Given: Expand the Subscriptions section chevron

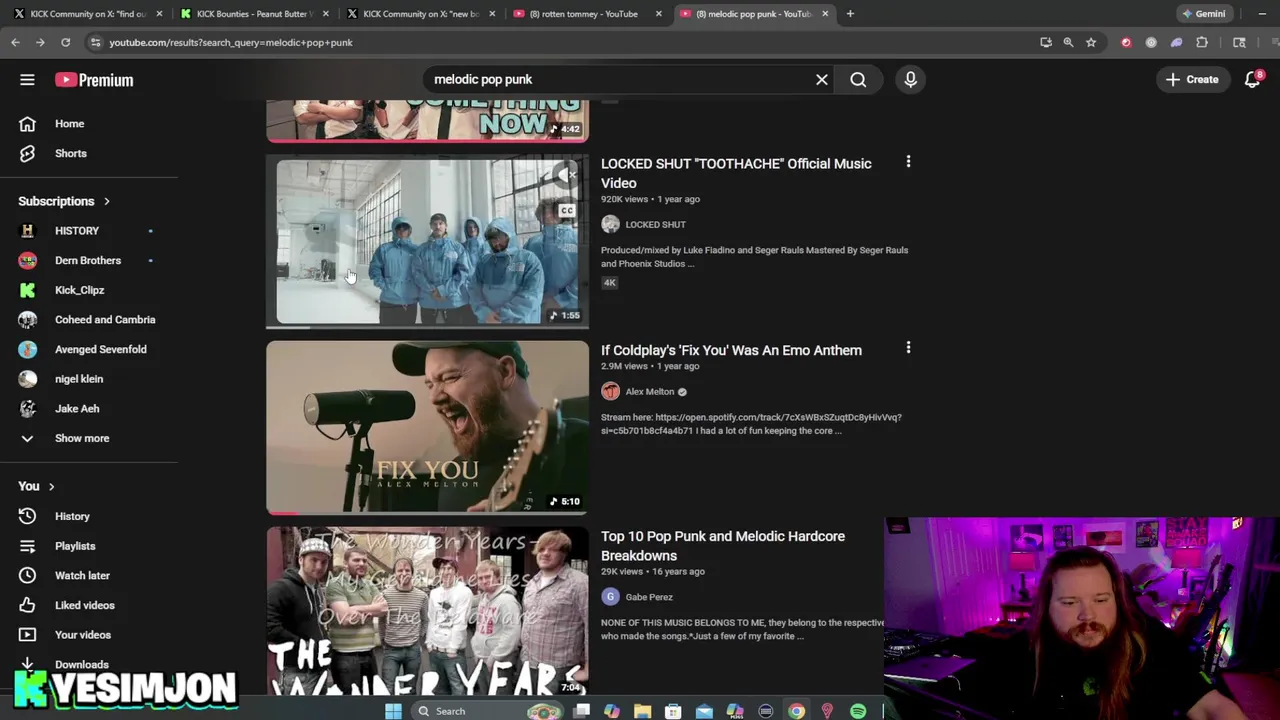Looking at the screenshot, I should (x=107, y=201).
